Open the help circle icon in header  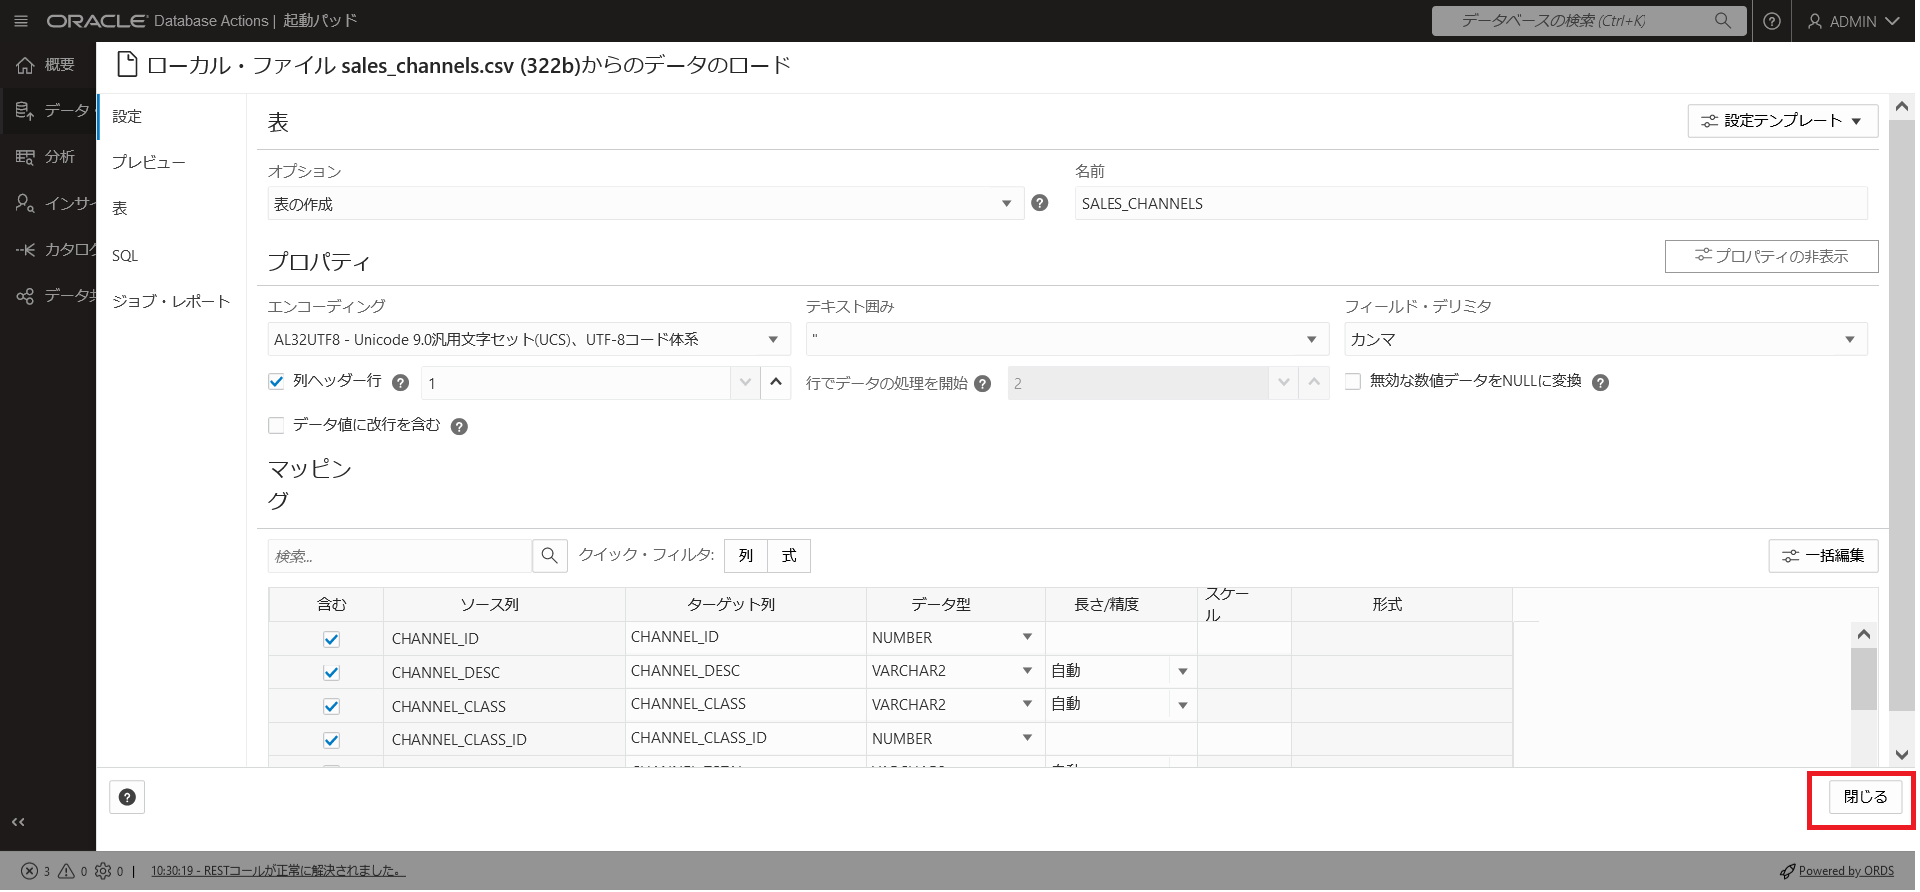(1771, 21)
